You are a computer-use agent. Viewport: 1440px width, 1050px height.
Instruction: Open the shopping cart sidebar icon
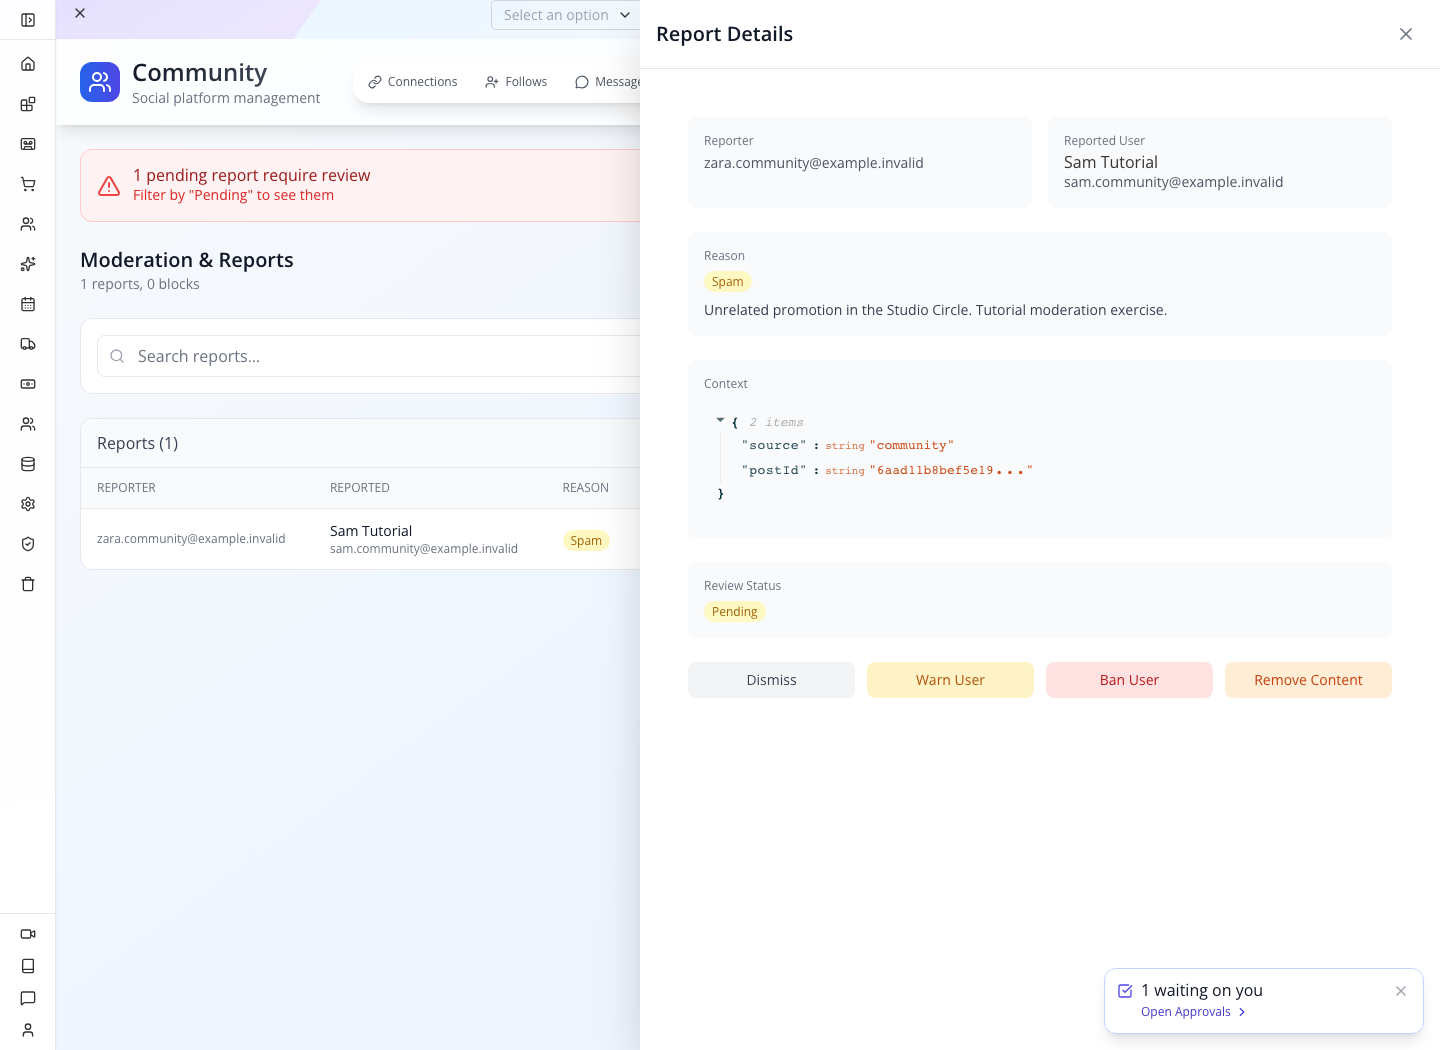pos(28,184)
